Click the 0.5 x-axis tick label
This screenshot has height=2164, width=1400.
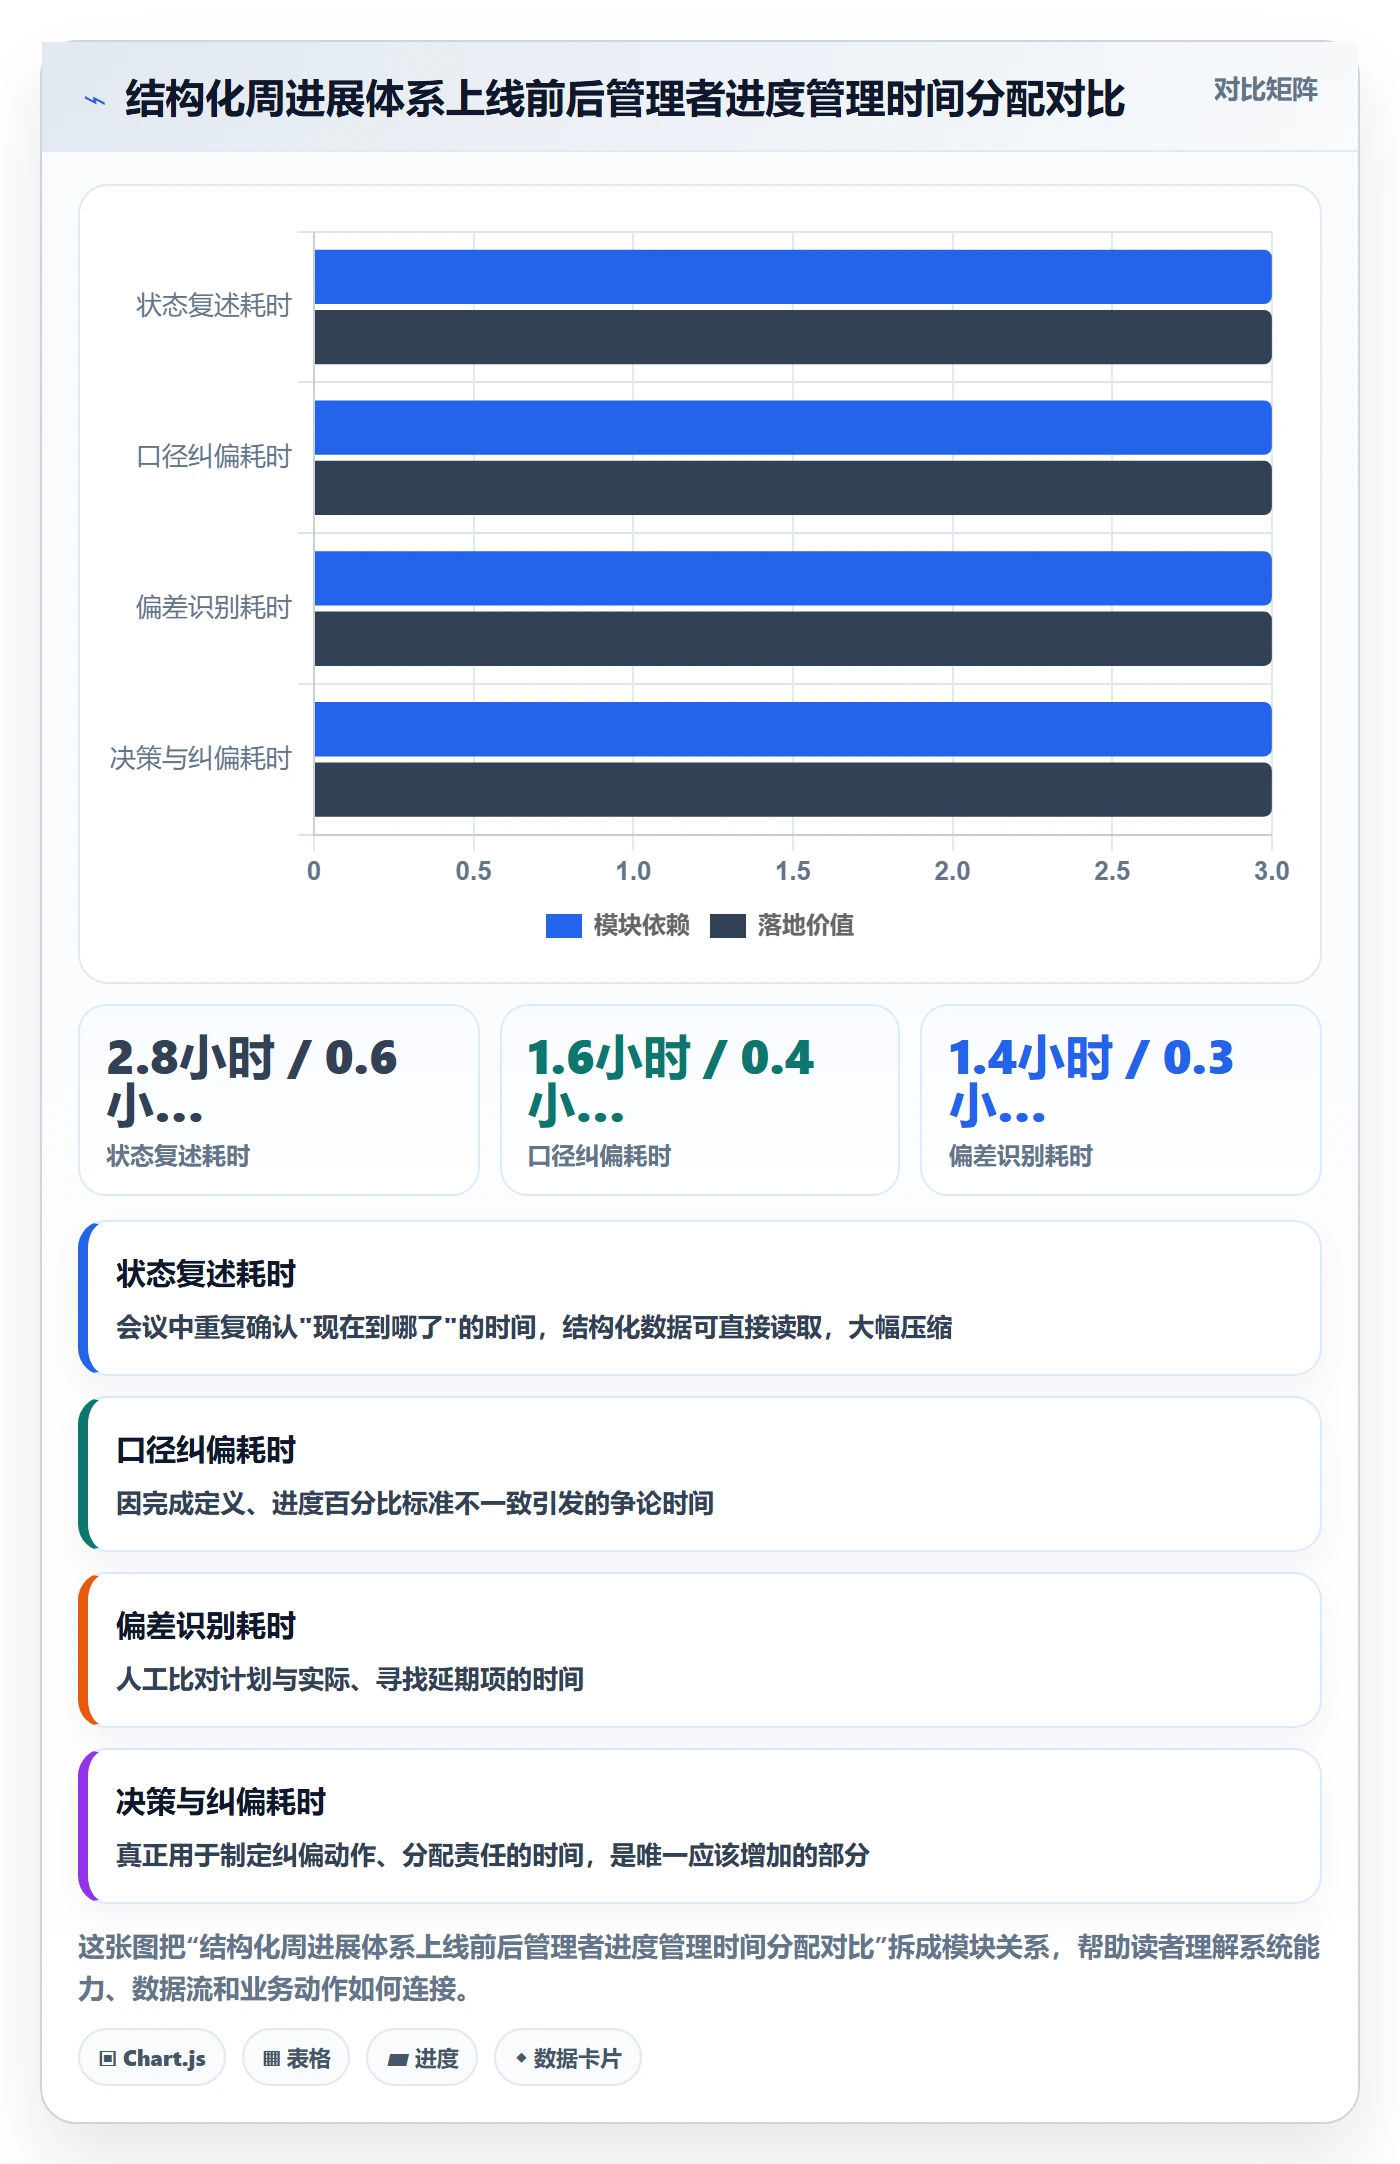click(x=473, y=871)
